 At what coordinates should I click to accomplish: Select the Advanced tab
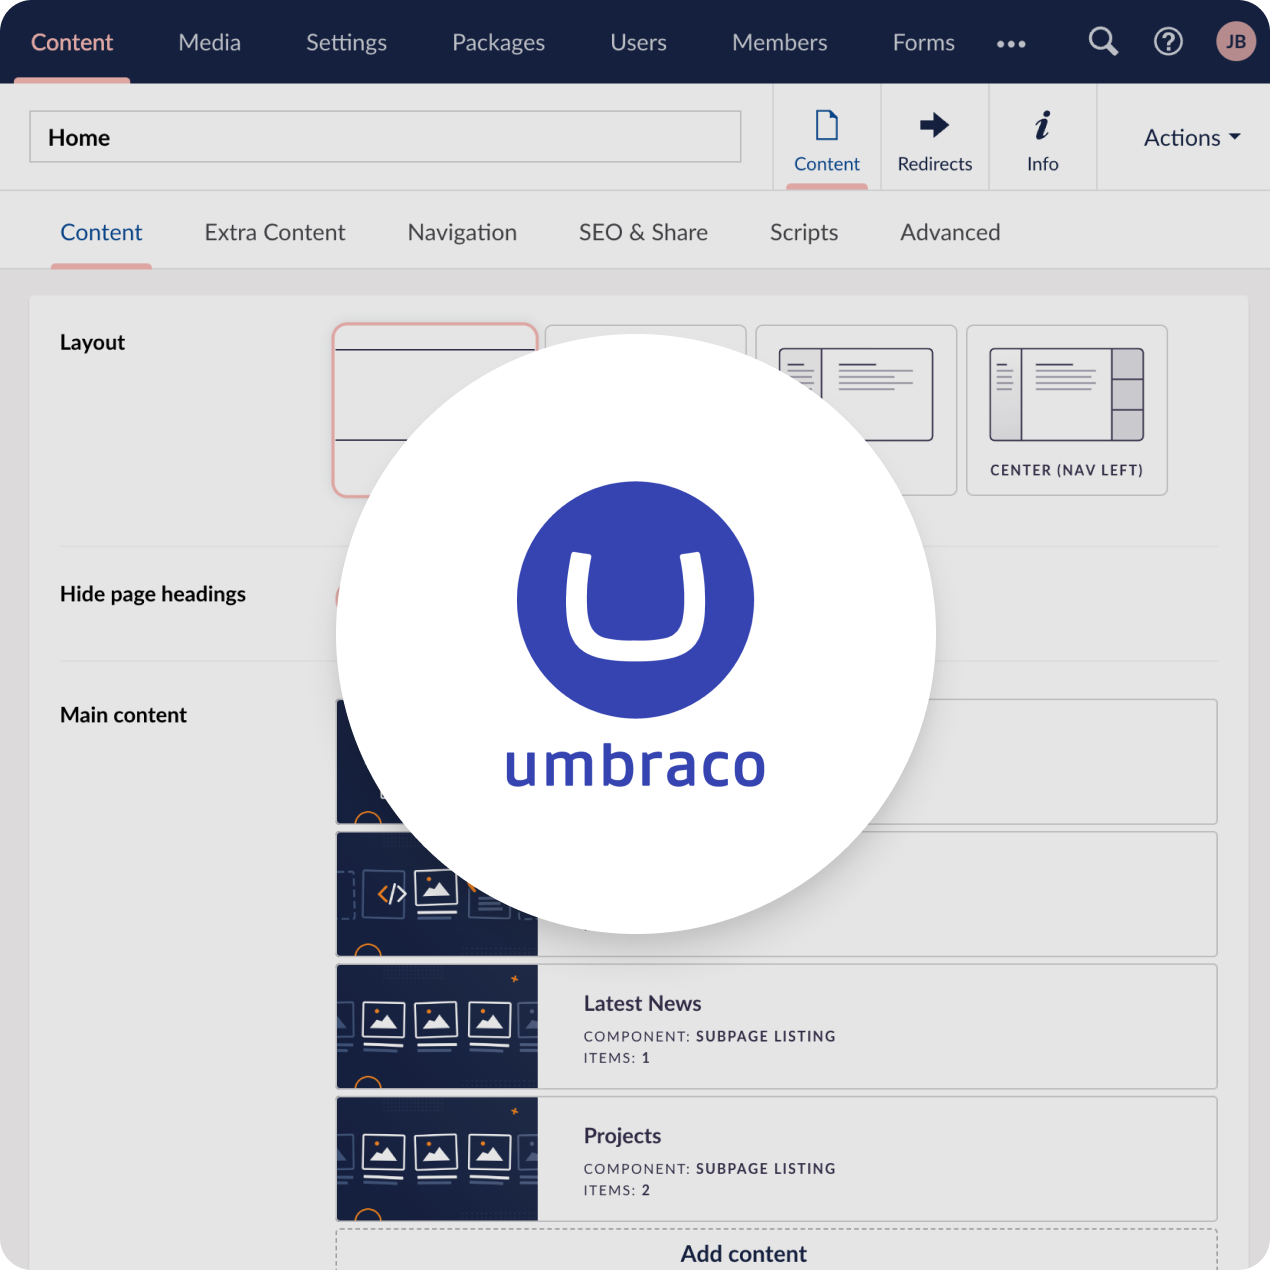[950, 232]
